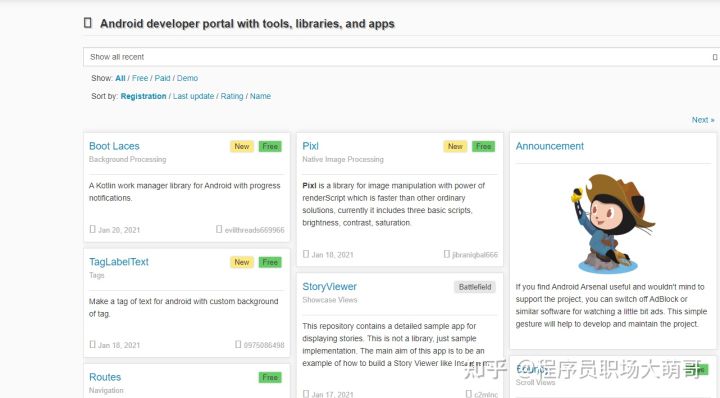Click the icon before Android developer portal heading
The height and width of the screenshot is (398, 720).
click(x=88, y=22)
